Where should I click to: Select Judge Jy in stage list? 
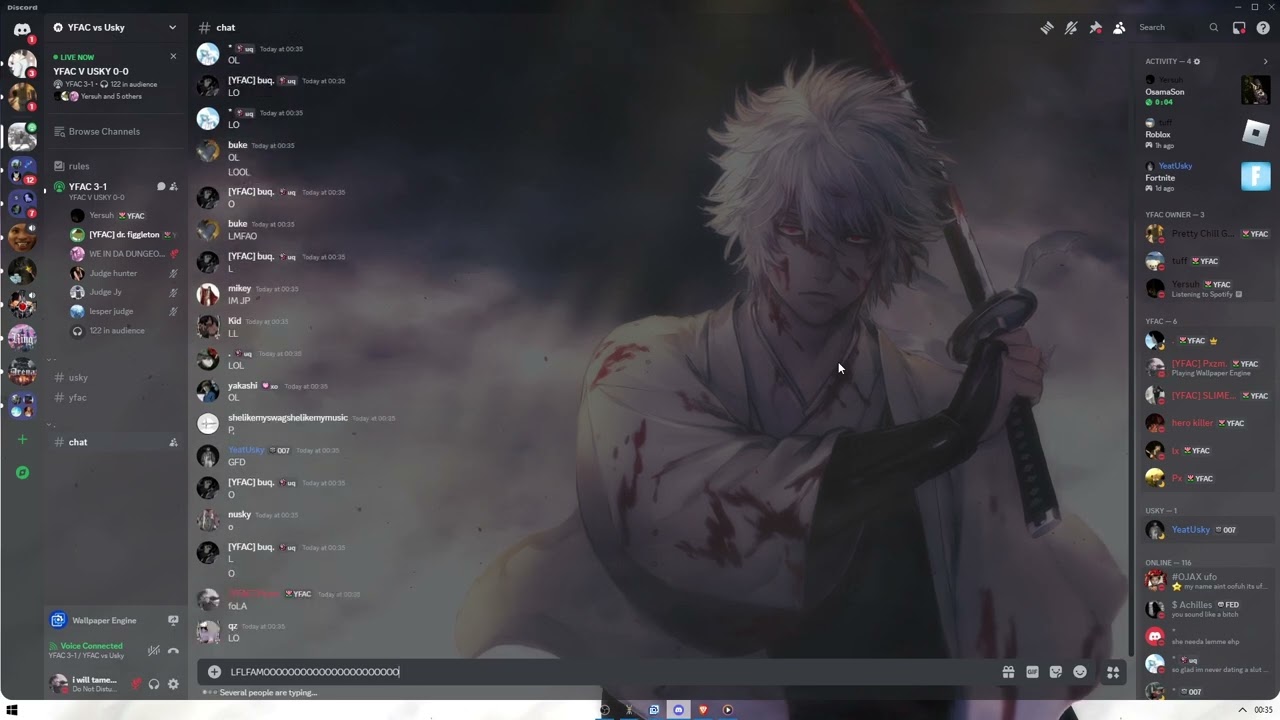[124, 292]
